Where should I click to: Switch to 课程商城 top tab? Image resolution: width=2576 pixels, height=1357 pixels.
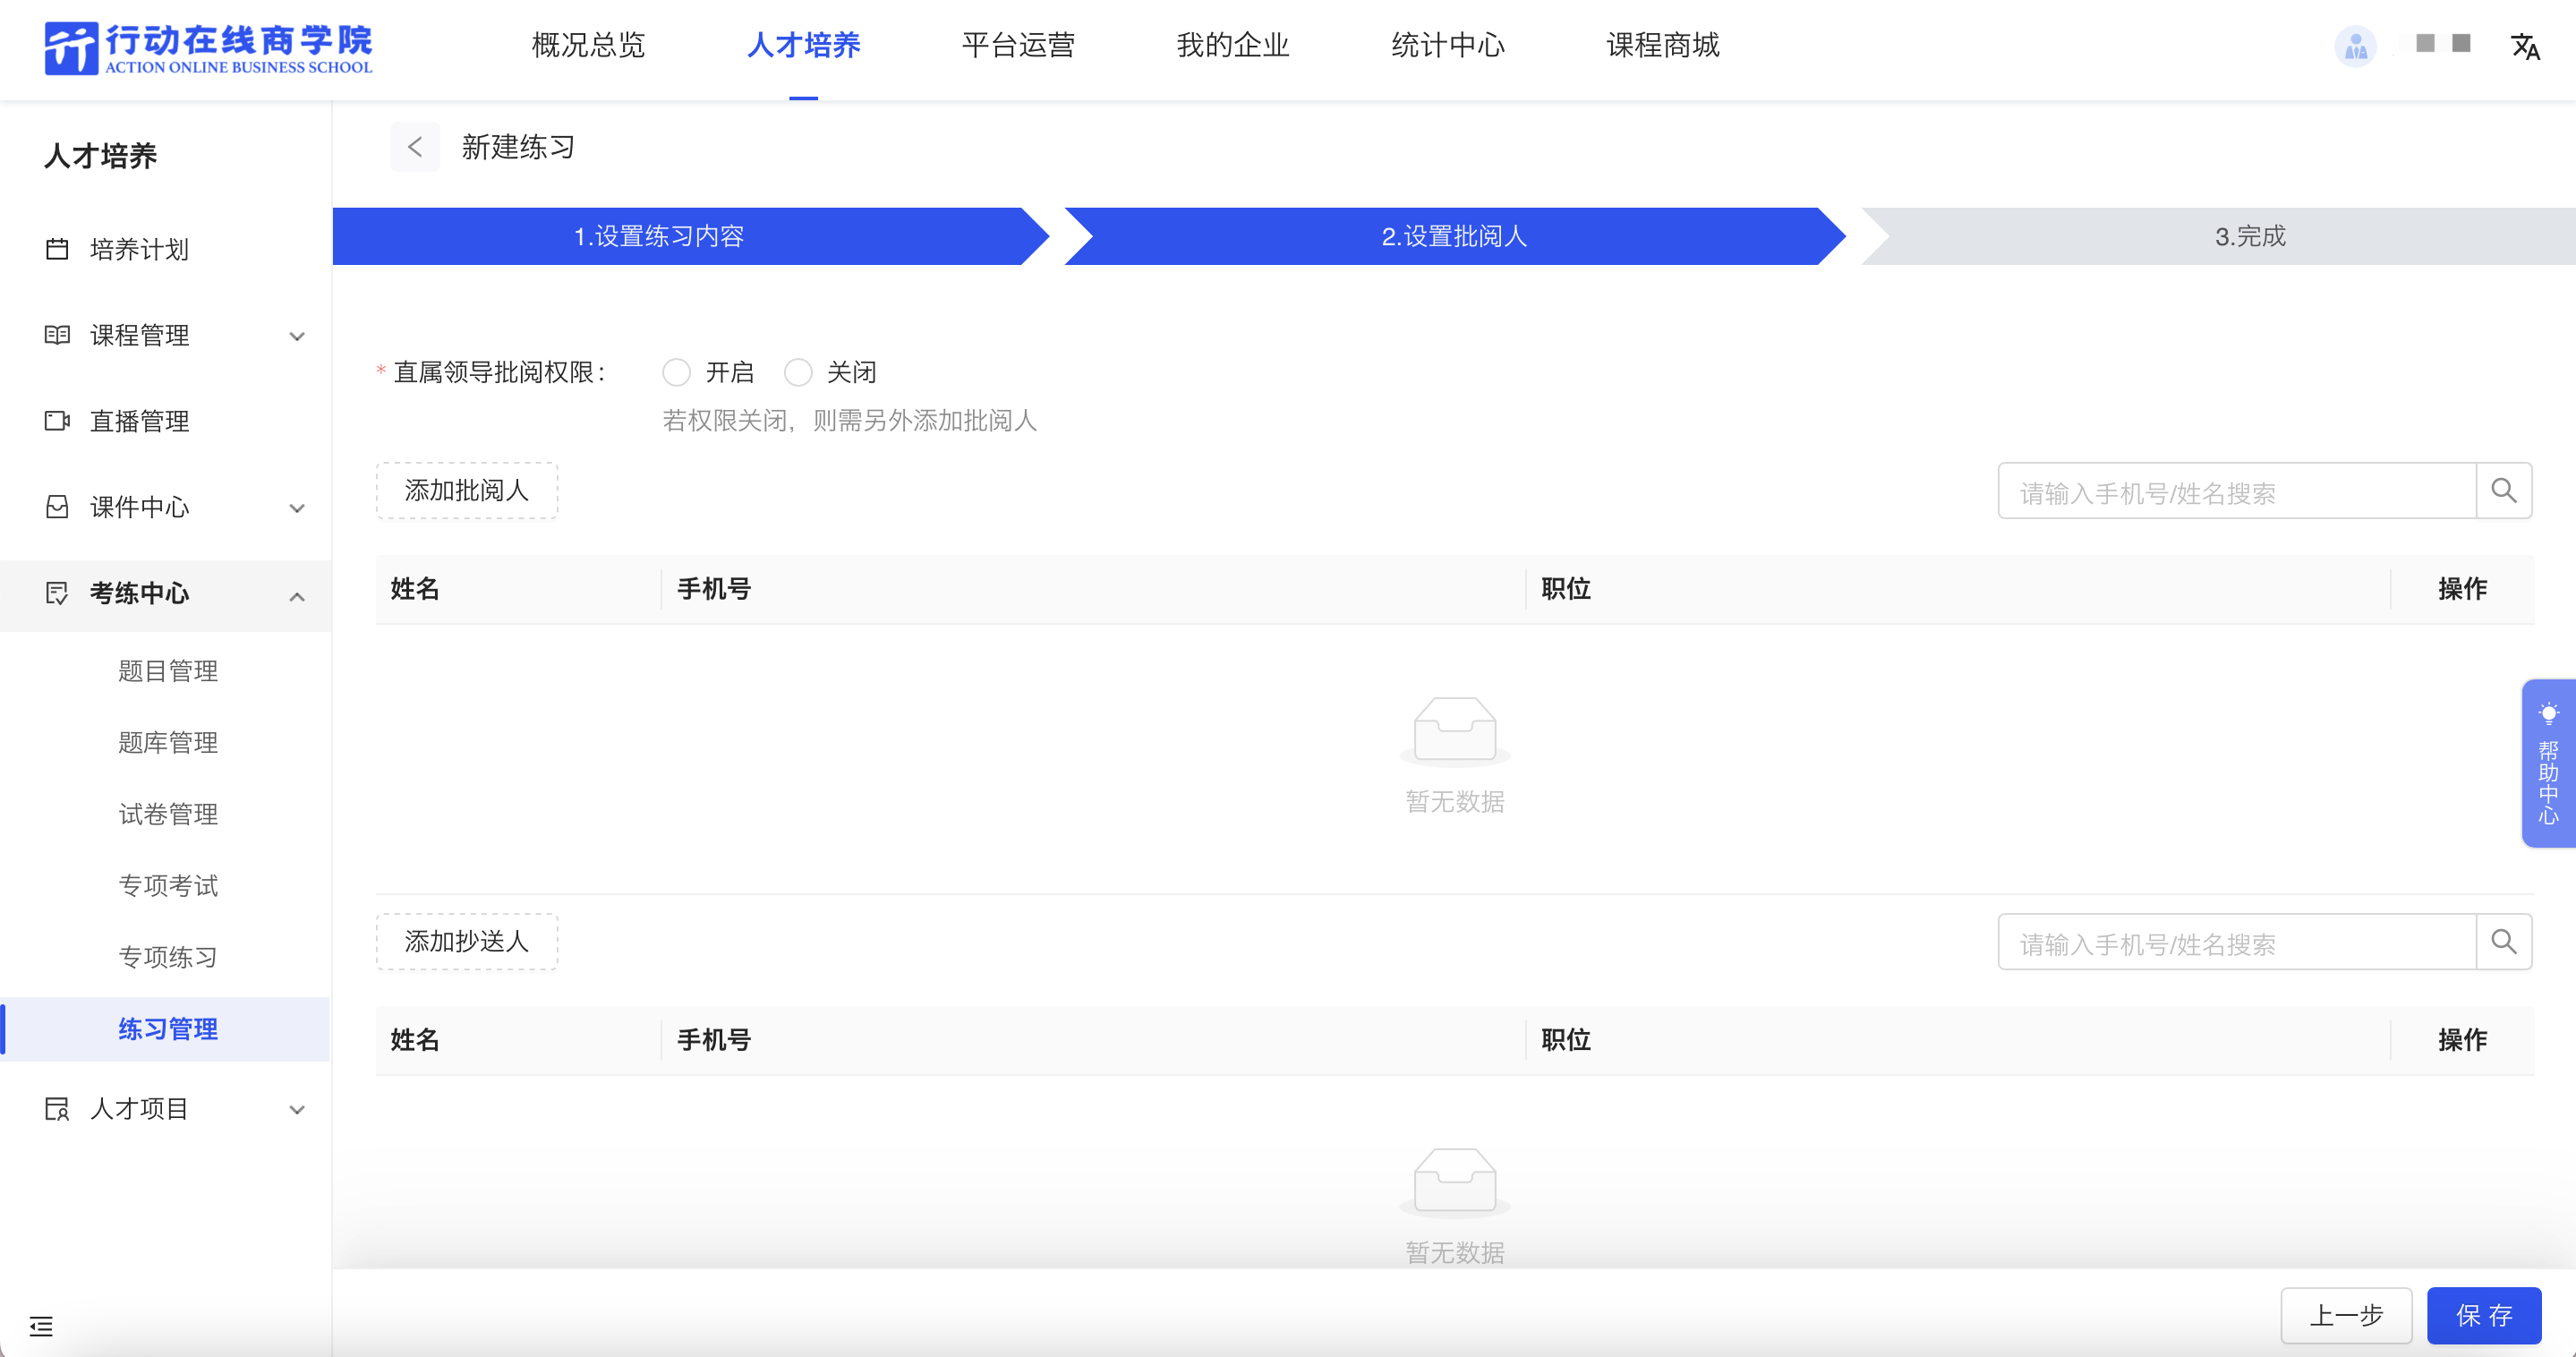1663,45
